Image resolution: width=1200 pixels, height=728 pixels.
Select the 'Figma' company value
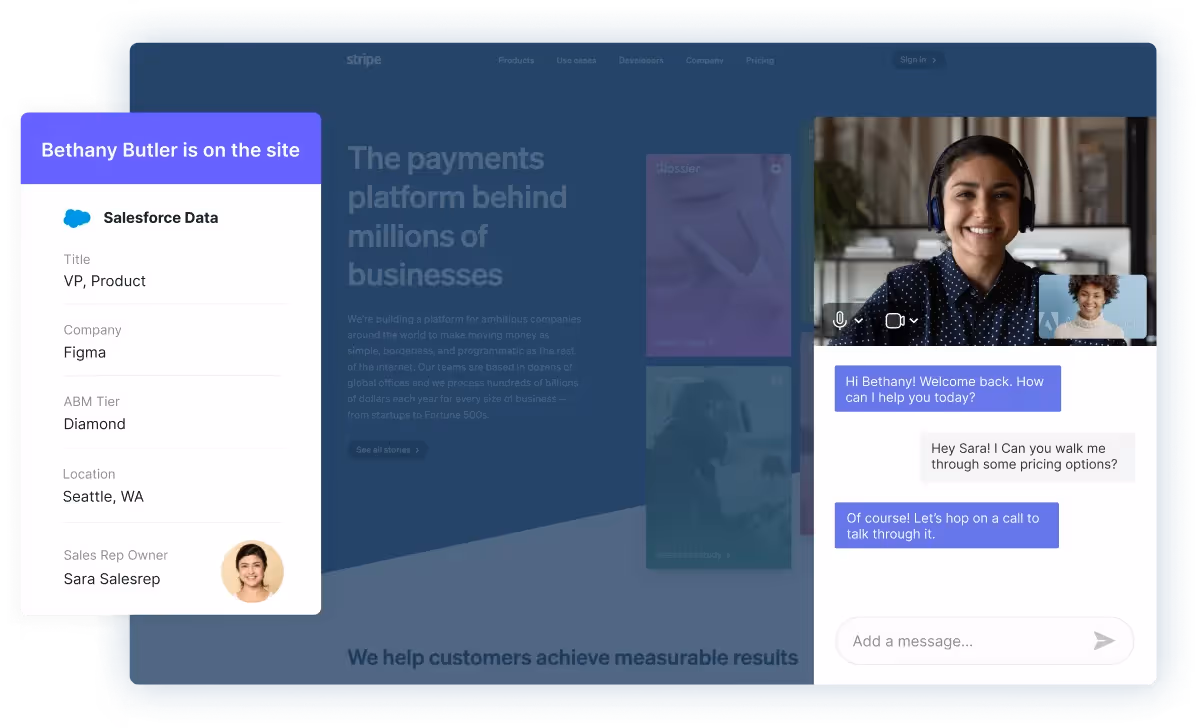[x=85, y=353]
